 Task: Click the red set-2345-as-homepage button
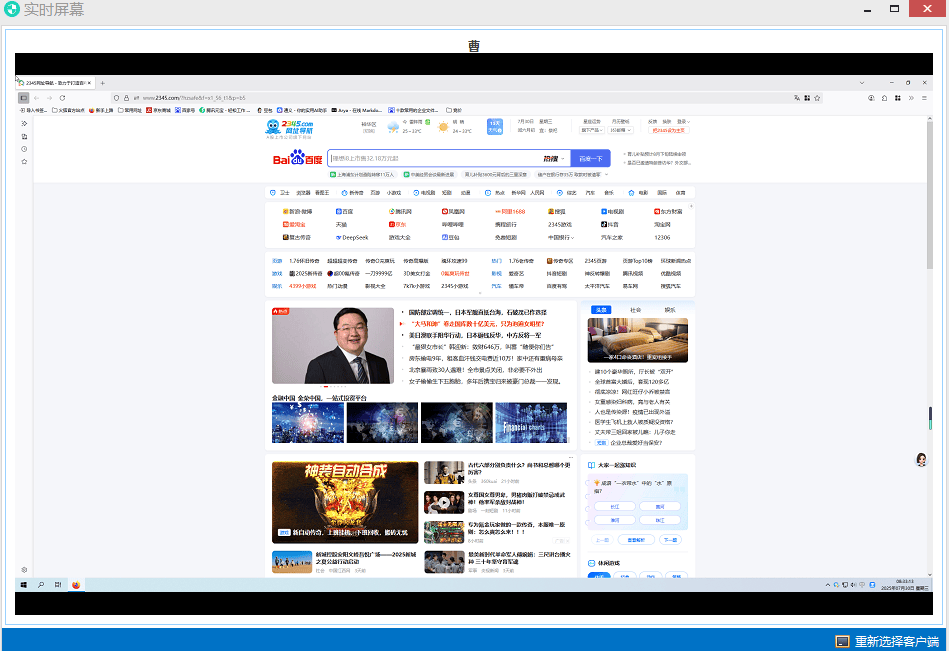[669, 130]
